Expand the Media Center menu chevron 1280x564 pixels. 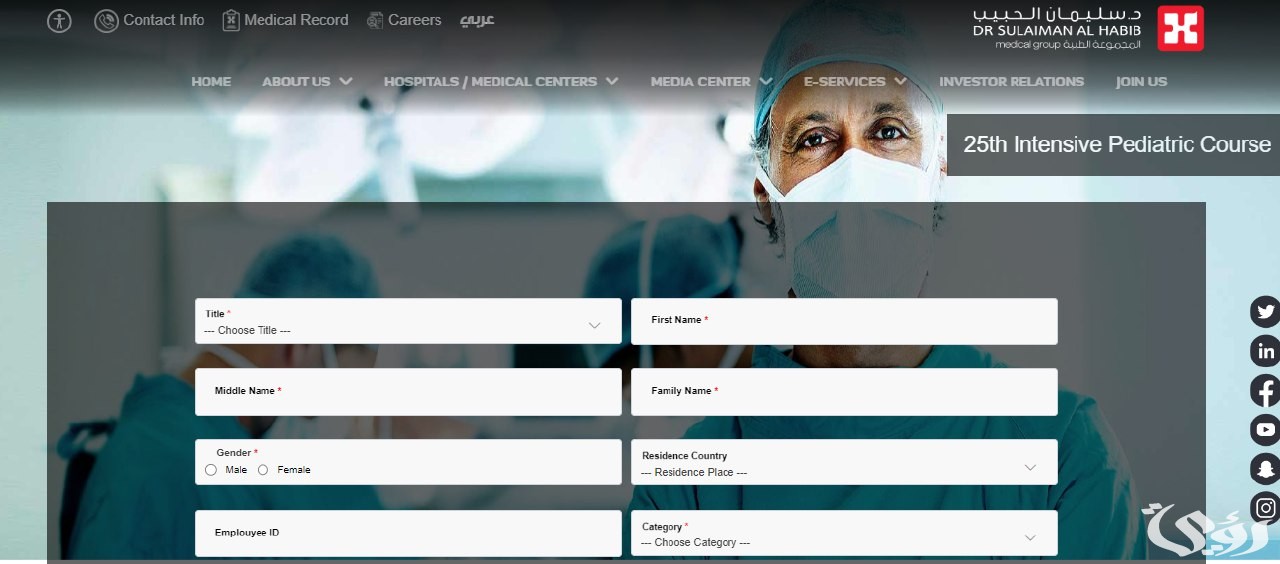point(766,81)
